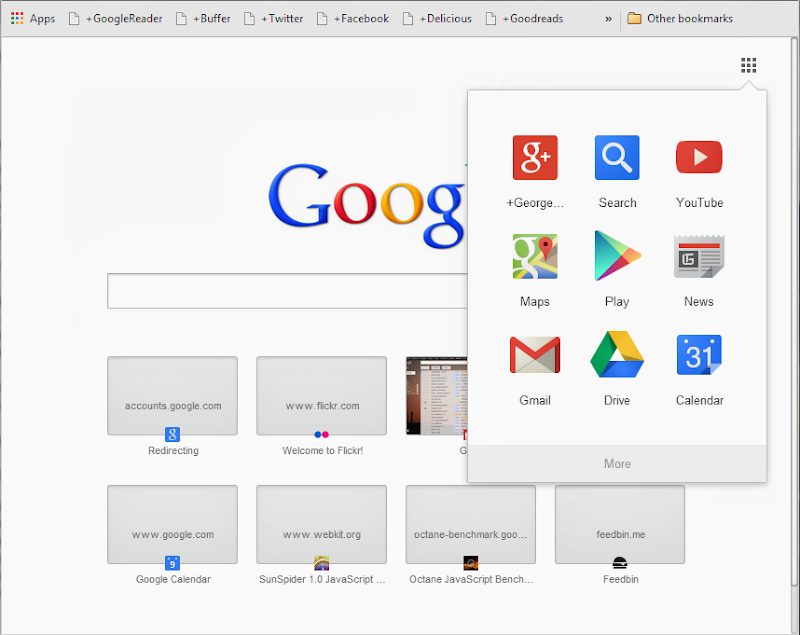Open the Gmail inbox screenshot thumbnail
800x635 pixels.
pos(437,396)
